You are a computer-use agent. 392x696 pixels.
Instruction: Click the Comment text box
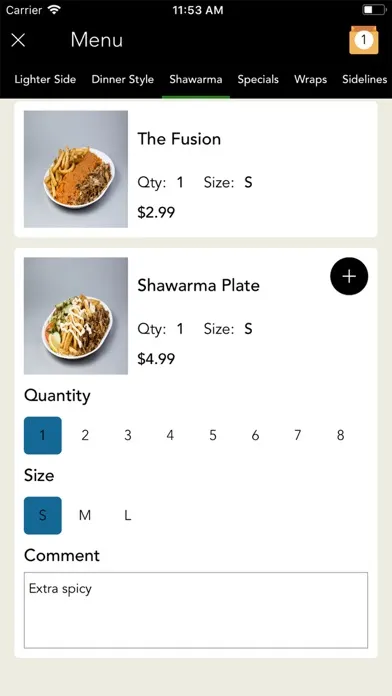[196, 610]
